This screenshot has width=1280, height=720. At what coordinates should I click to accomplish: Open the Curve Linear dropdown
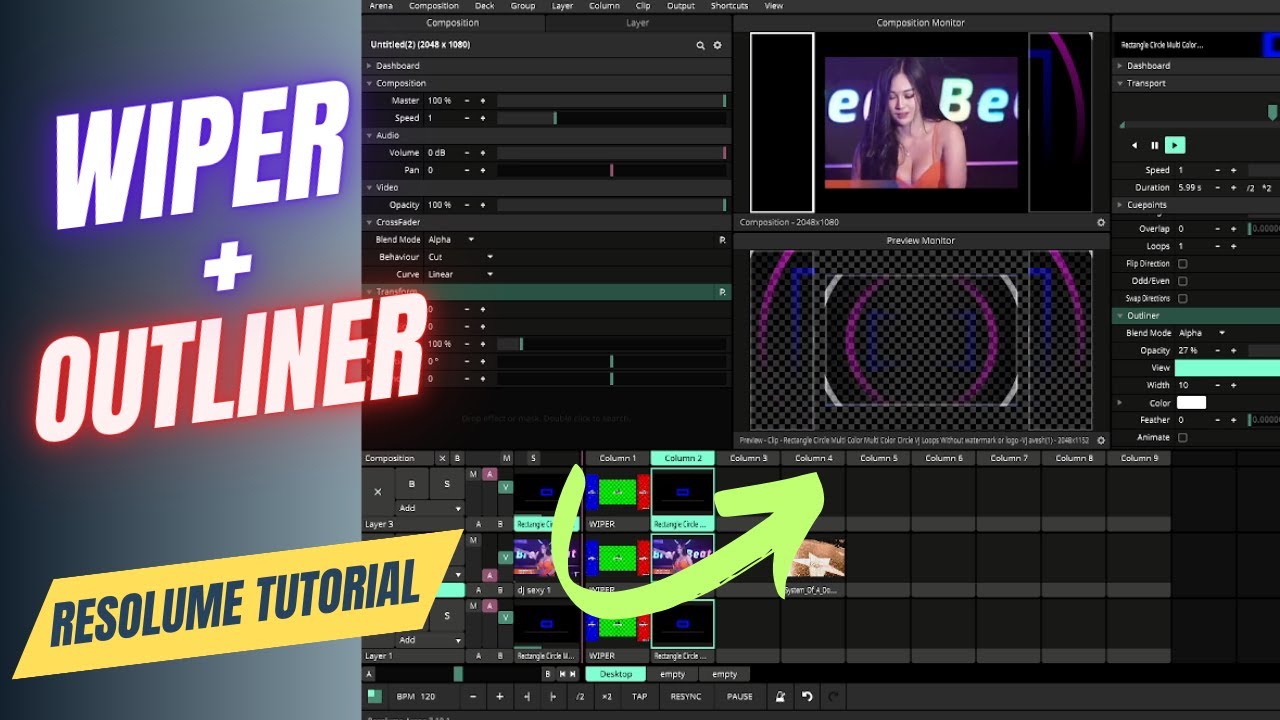(x=460, y=274)
